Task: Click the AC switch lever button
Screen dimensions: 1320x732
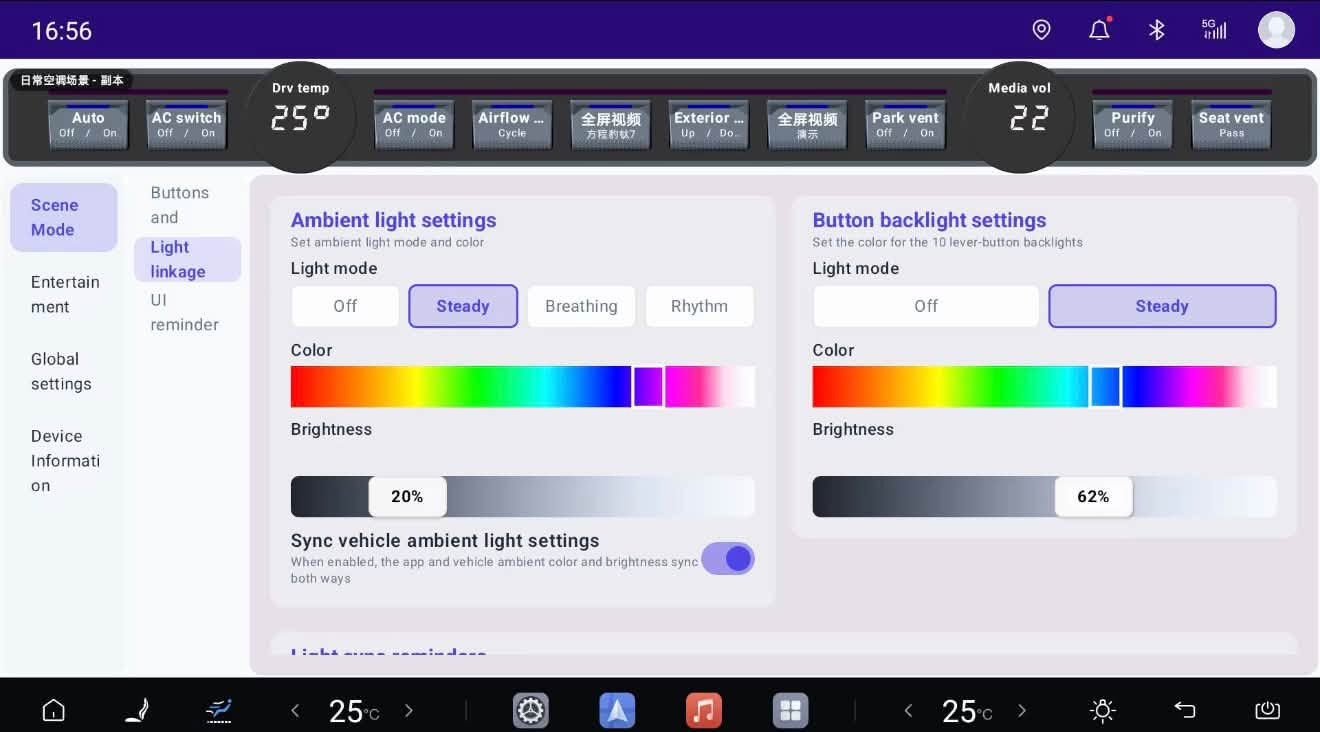Action: tap(186, 124)
